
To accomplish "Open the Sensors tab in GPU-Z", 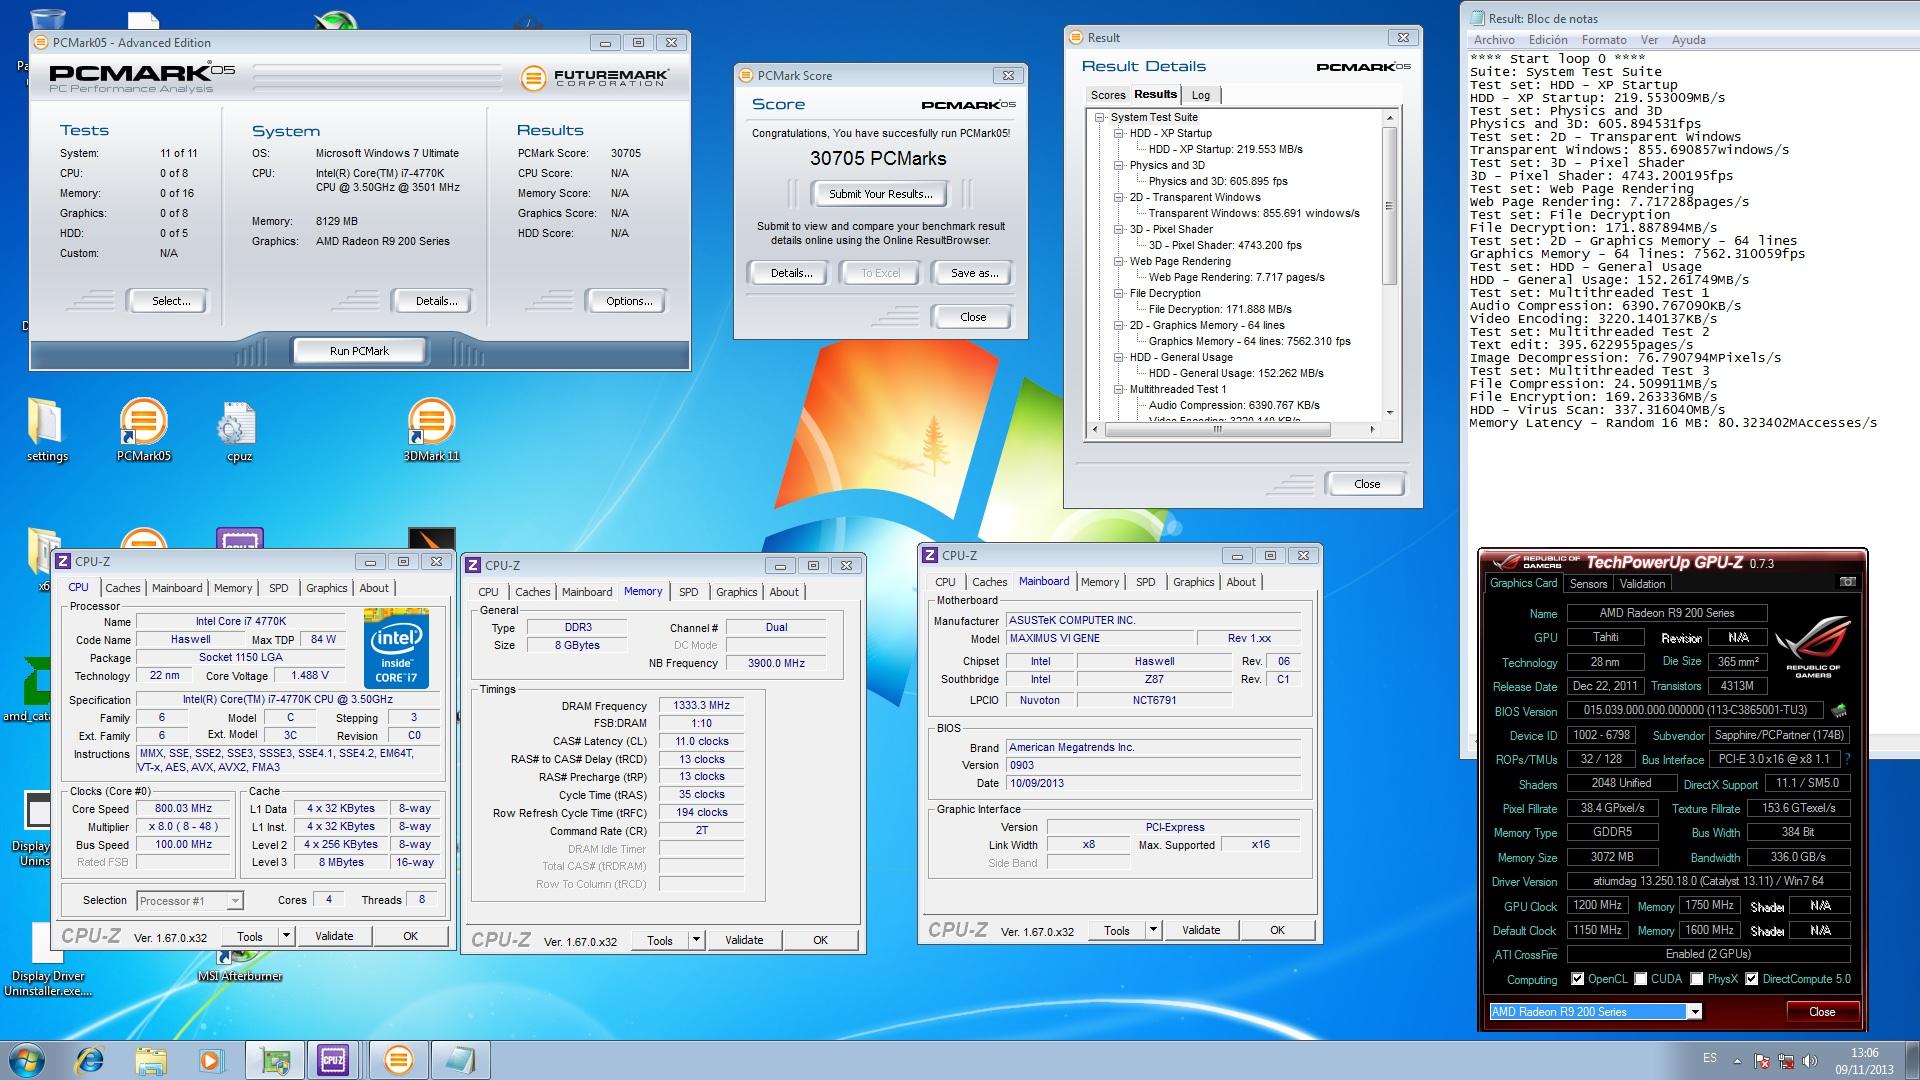I will pyautogui.click(x=1588, y=584).
